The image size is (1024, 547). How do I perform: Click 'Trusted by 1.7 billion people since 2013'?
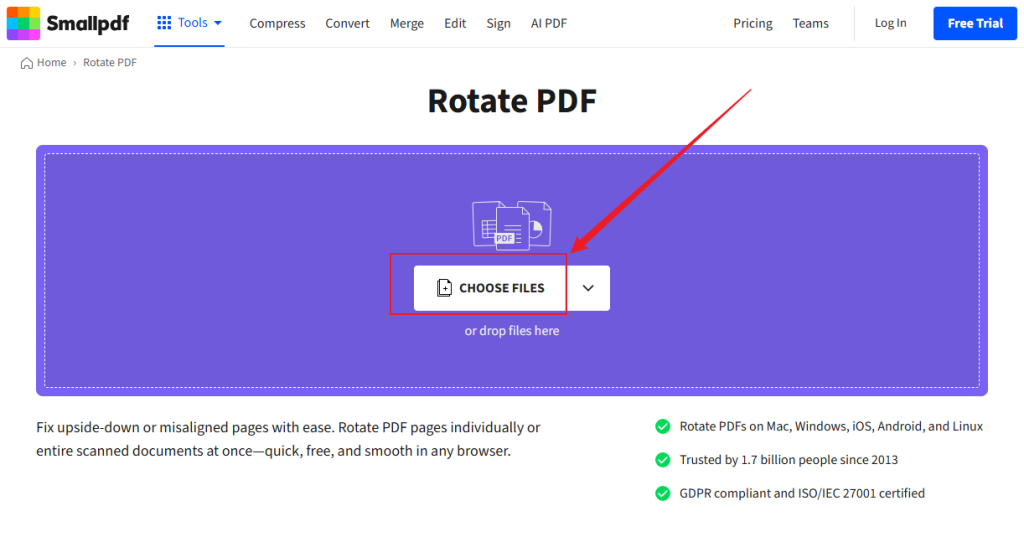[788, 460]
